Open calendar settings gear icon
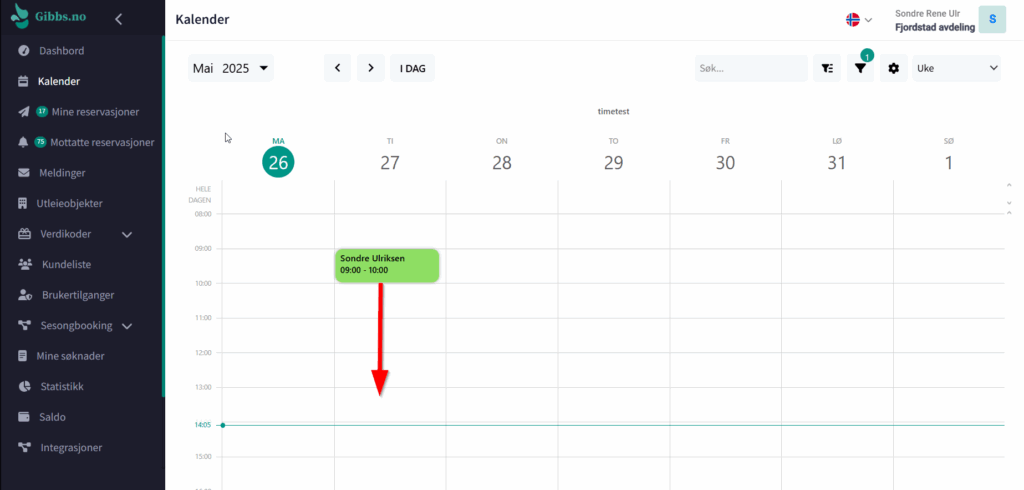This screenshot has width=1024, height=490. coord(894,68)
